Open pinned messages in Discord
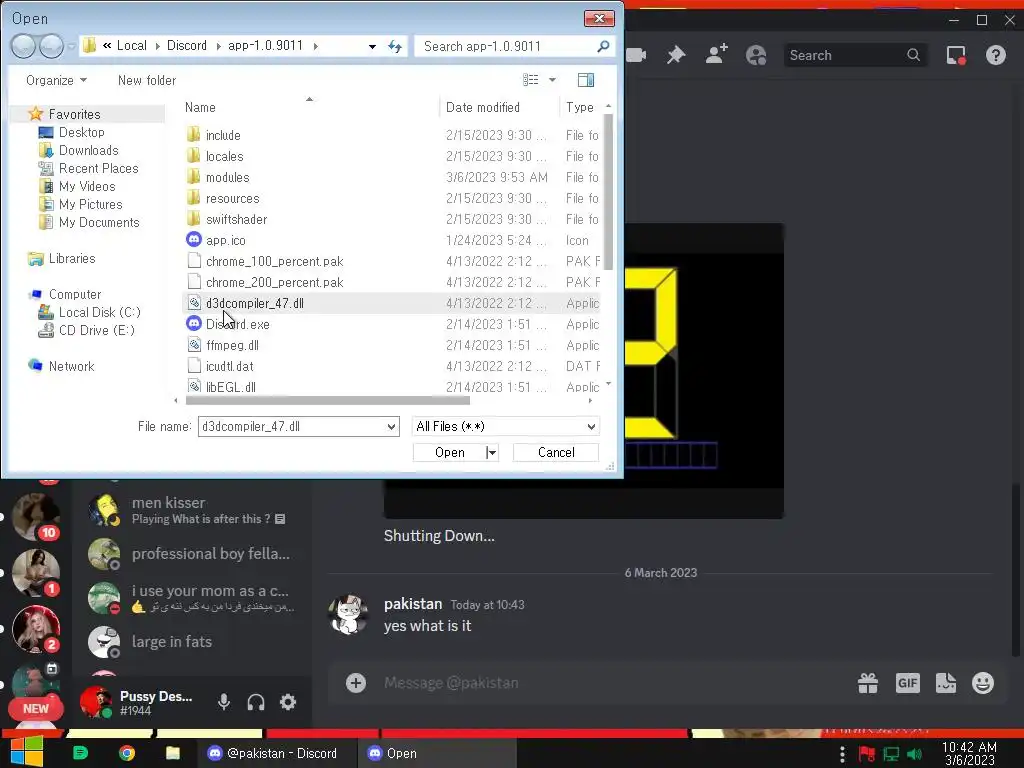Image resolution: width=1024 pixels, height=768 pixels. (676, 56)
